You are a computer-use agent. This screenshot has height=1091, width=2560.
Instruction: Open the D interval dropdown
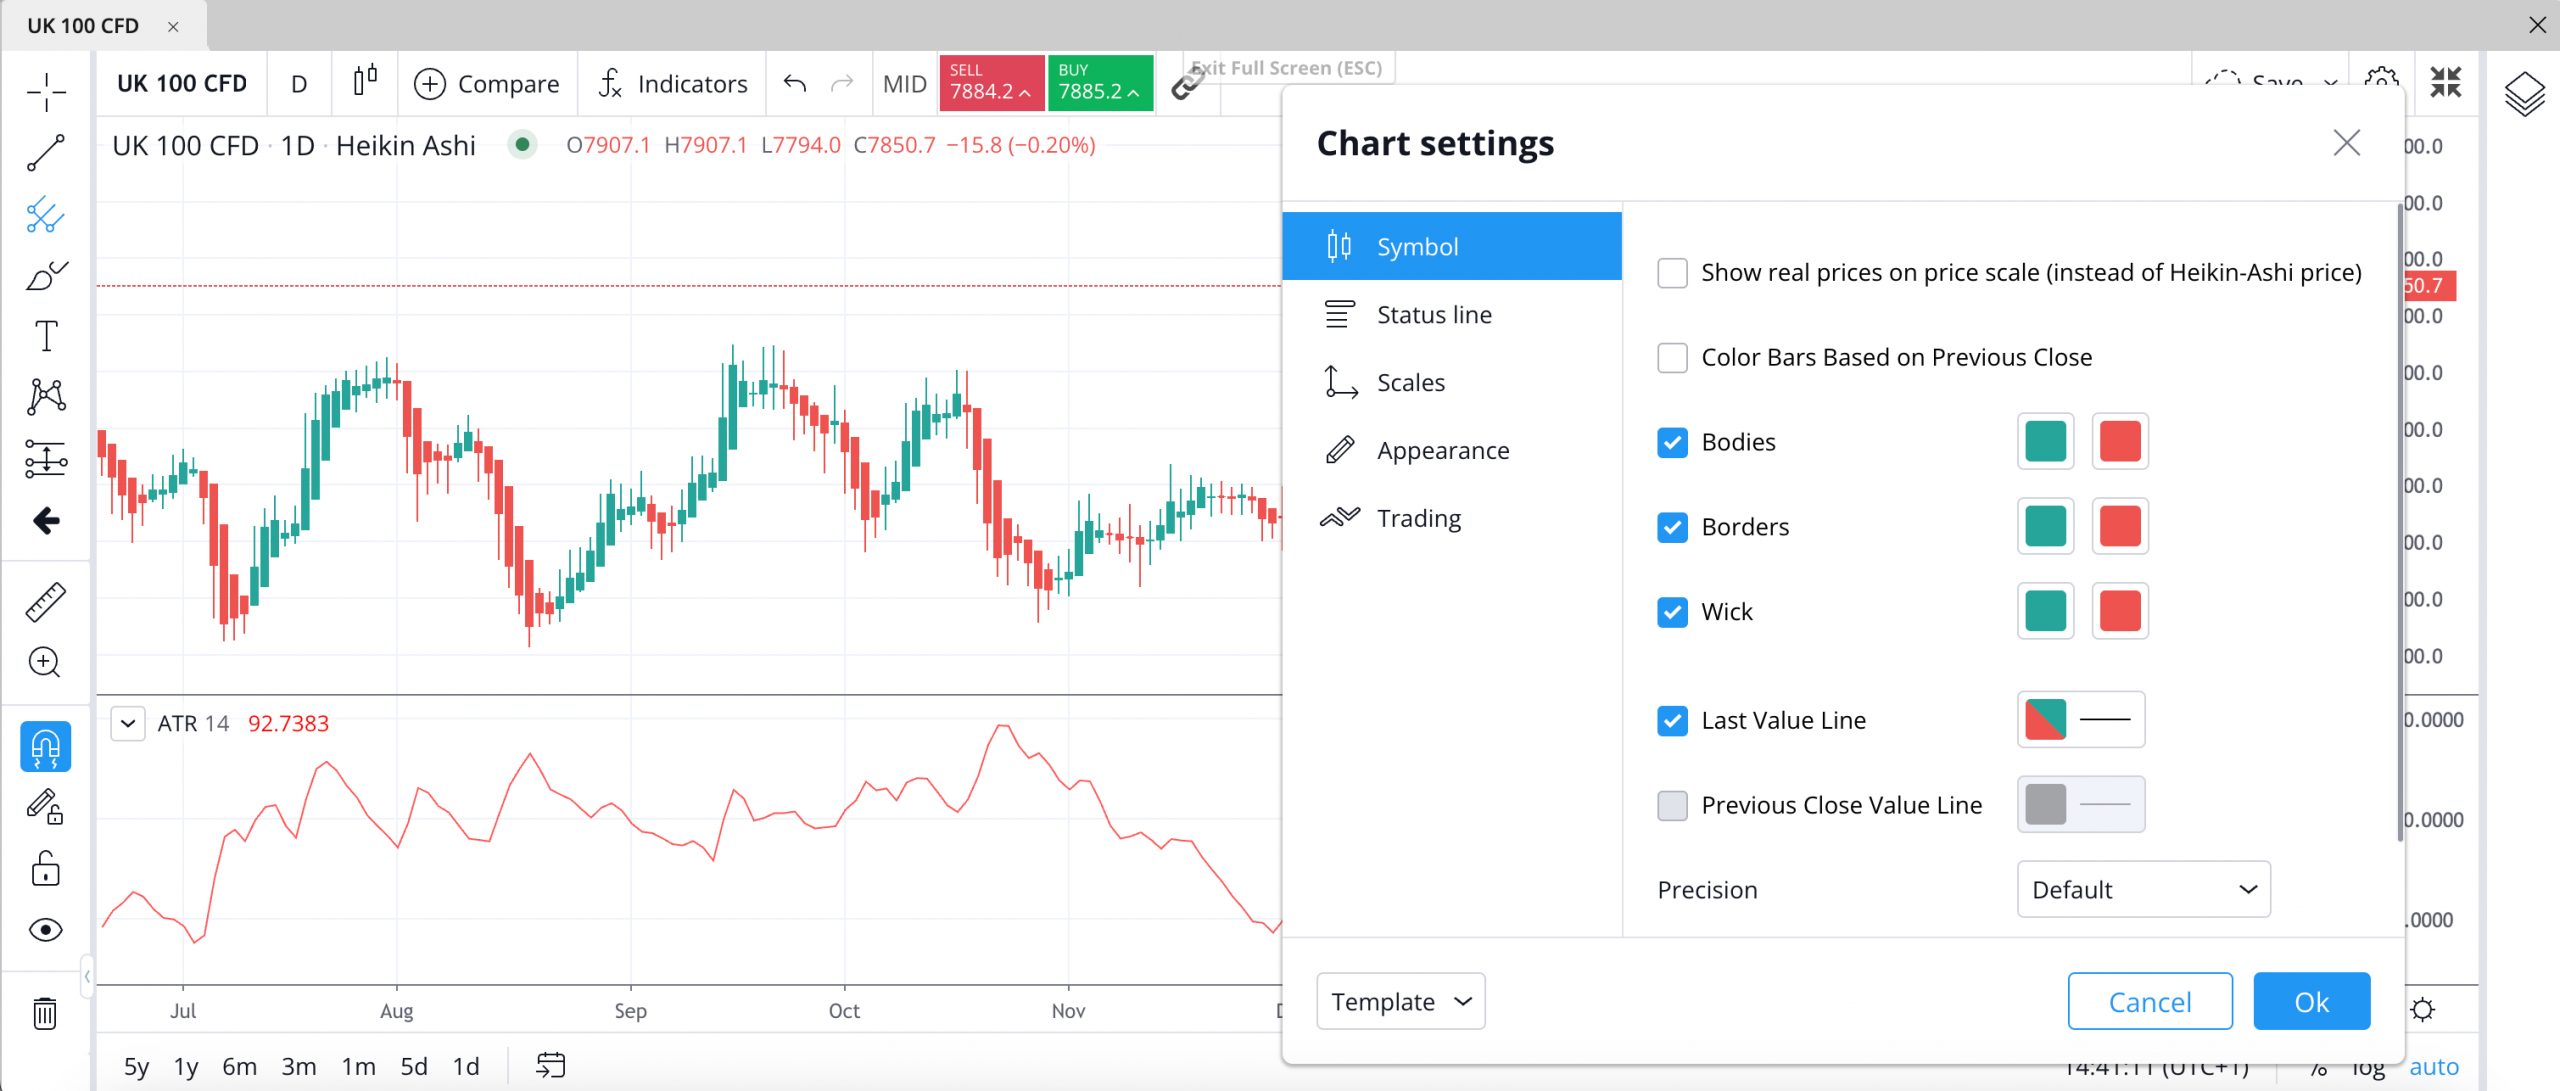coord(298,84)
